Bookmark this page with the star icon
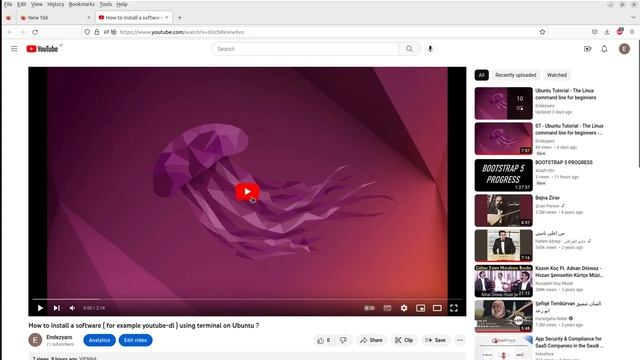Viewport: 640px width, 360px height. (542, 32)
